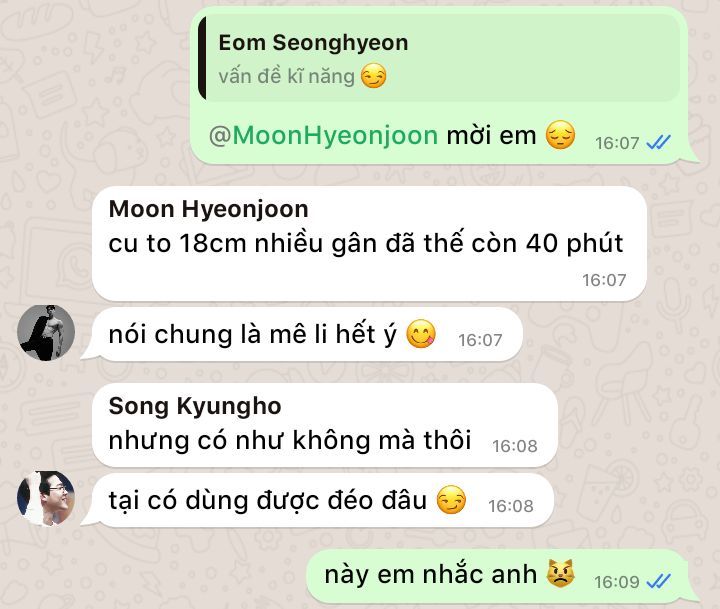720x609 pixels.
Task: Tap pensive face emoji after 'mời em'
Action: [560, 135]
